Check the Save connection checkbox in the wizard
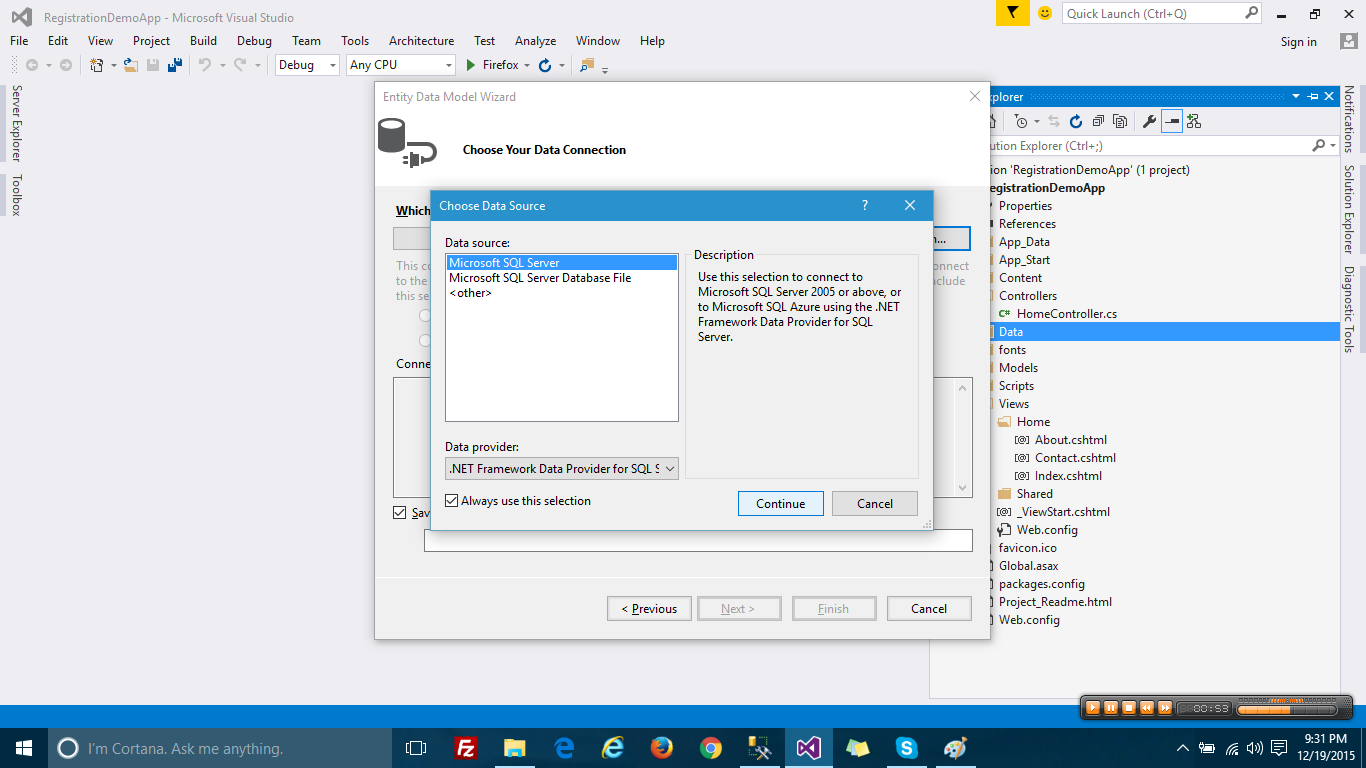 (x=400, y=512)
